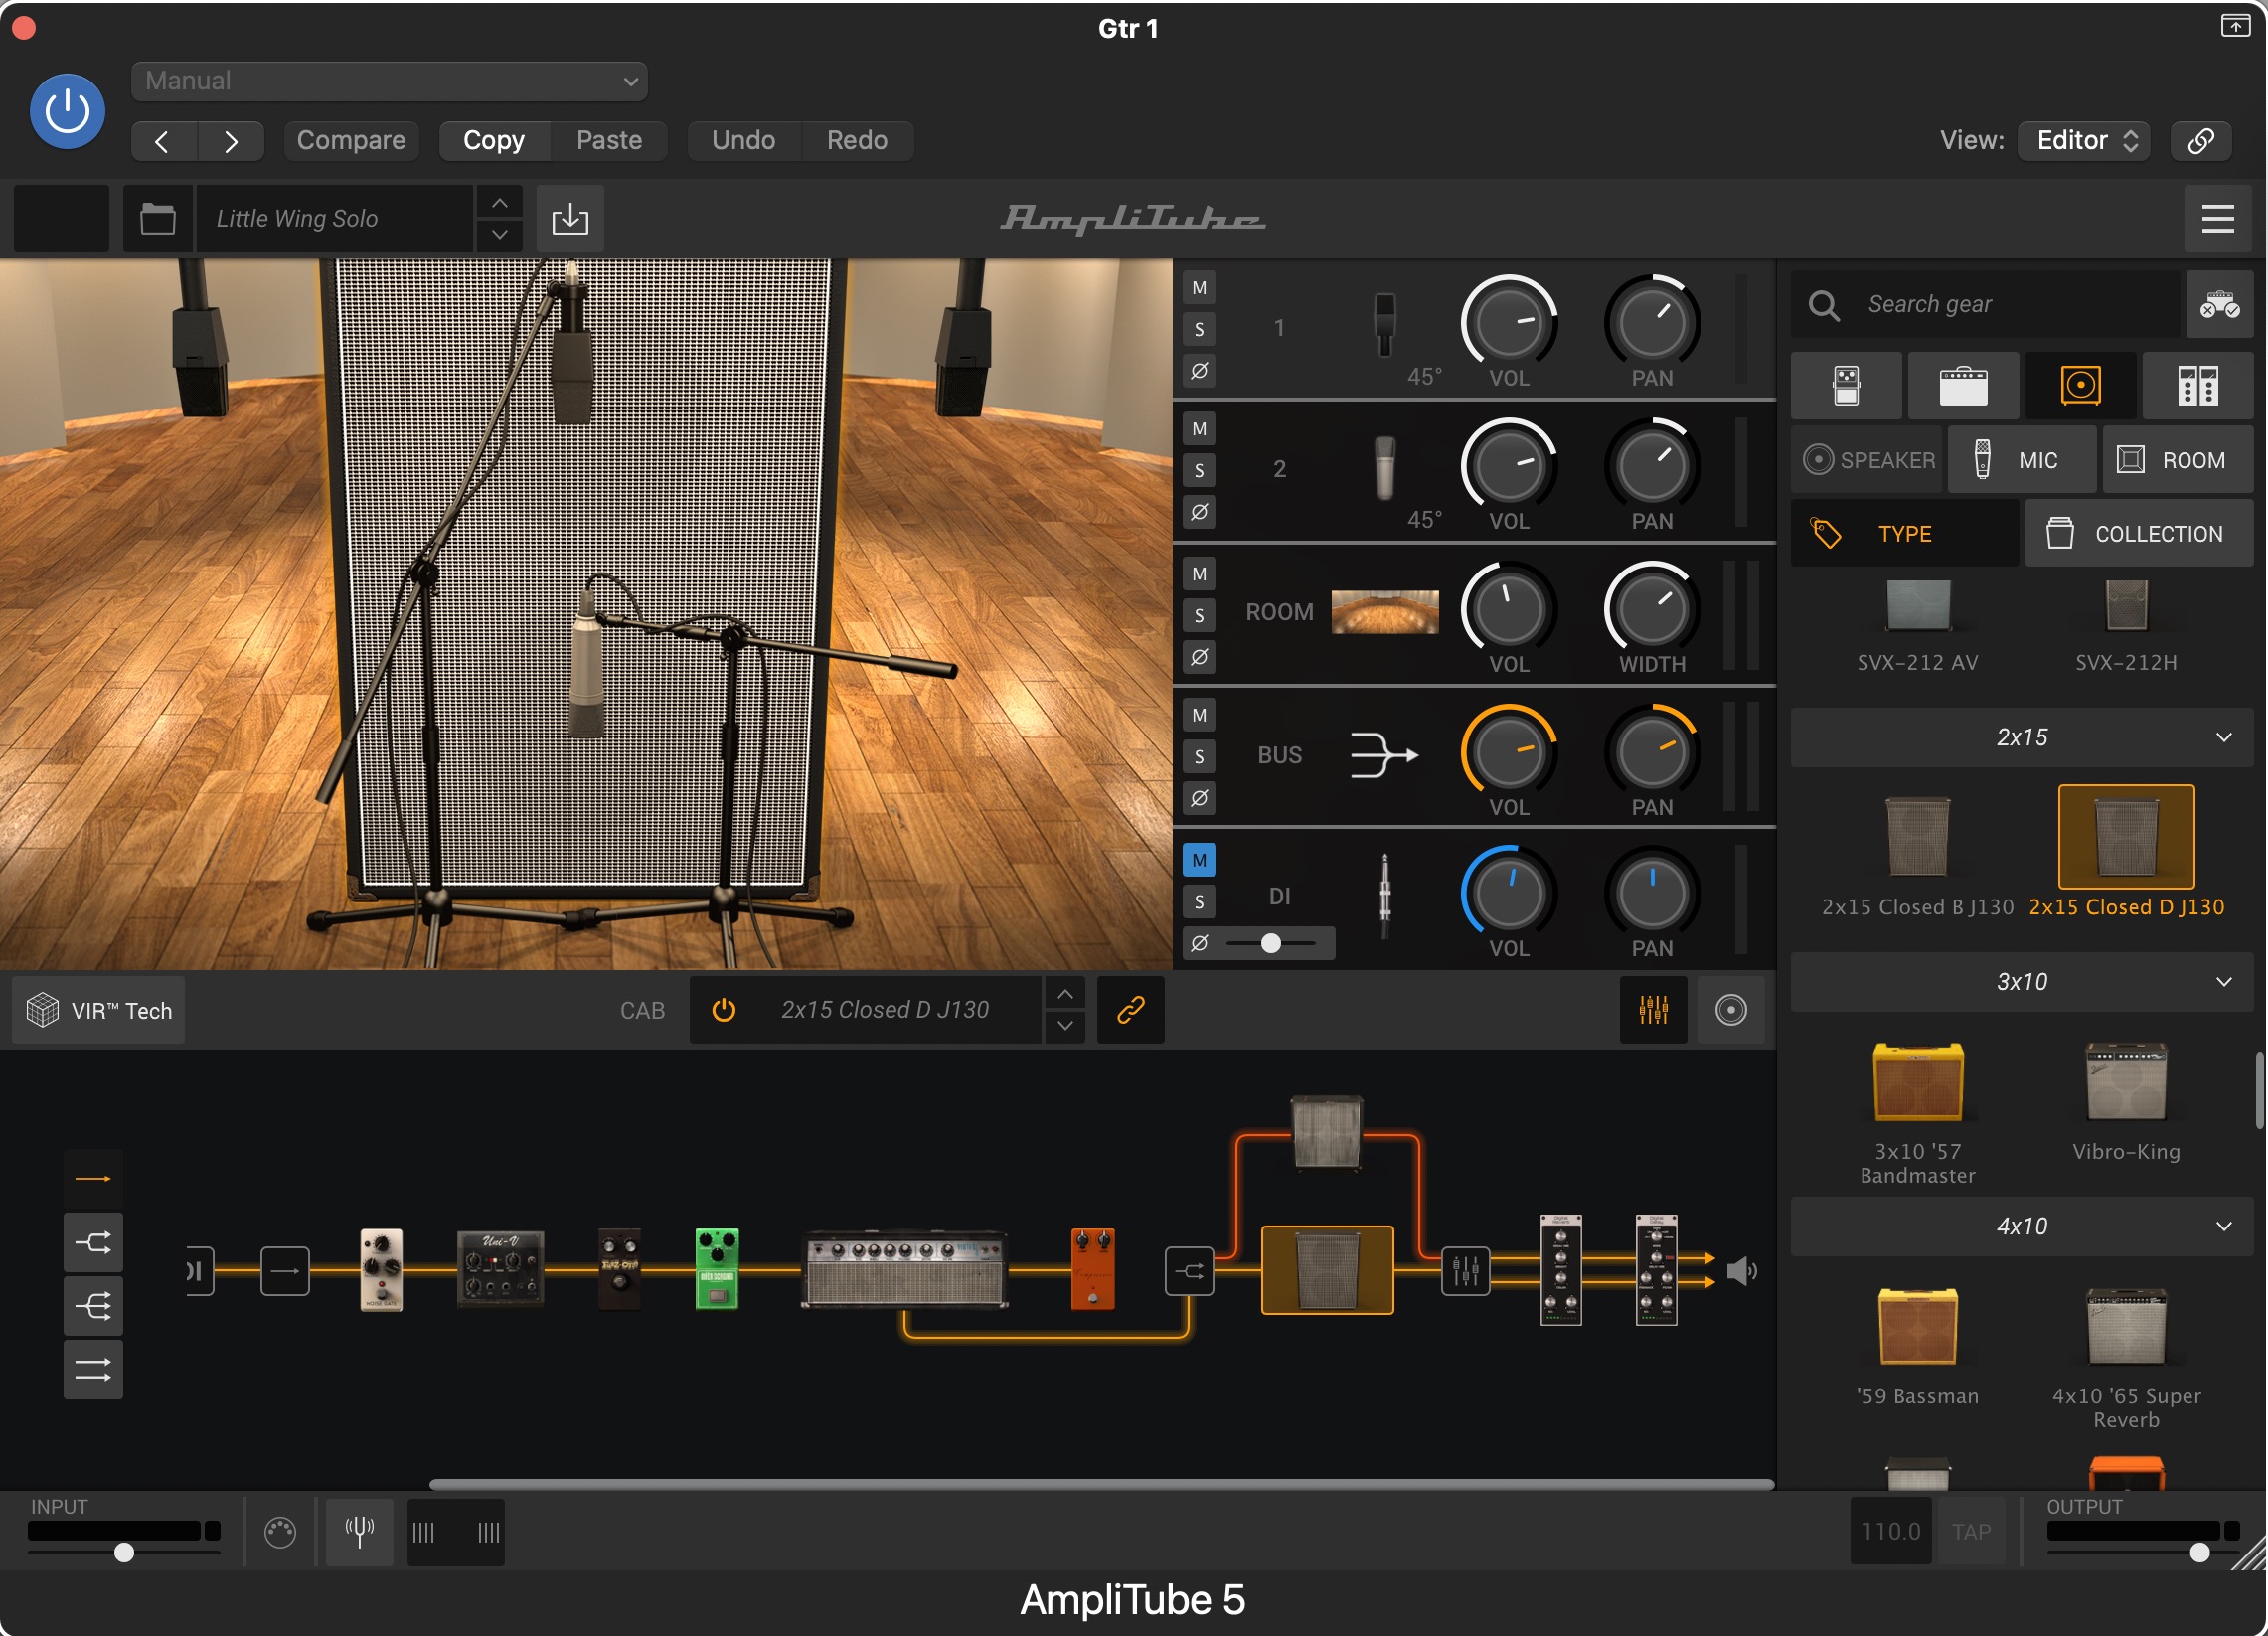Screen dimensions: 2268x1636
Task: Unmute the DI channel
Action: (1199, 860)
